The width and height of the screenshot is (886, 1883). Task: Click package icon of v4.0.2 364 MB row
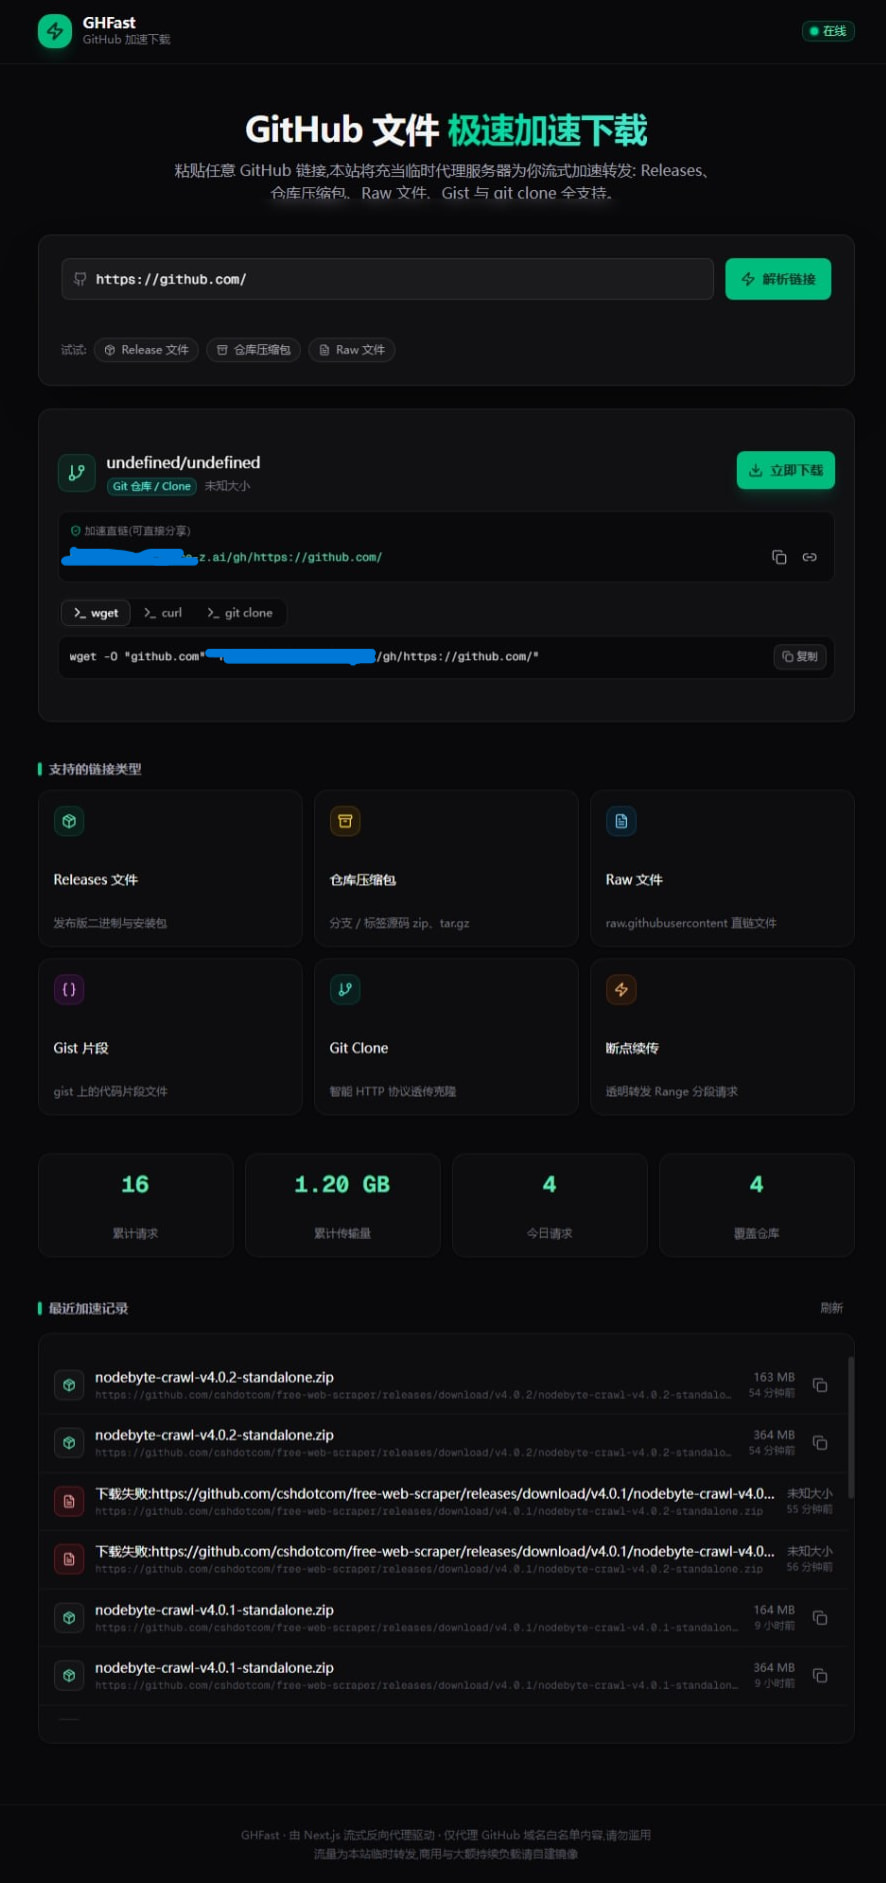click(69, 1443)
